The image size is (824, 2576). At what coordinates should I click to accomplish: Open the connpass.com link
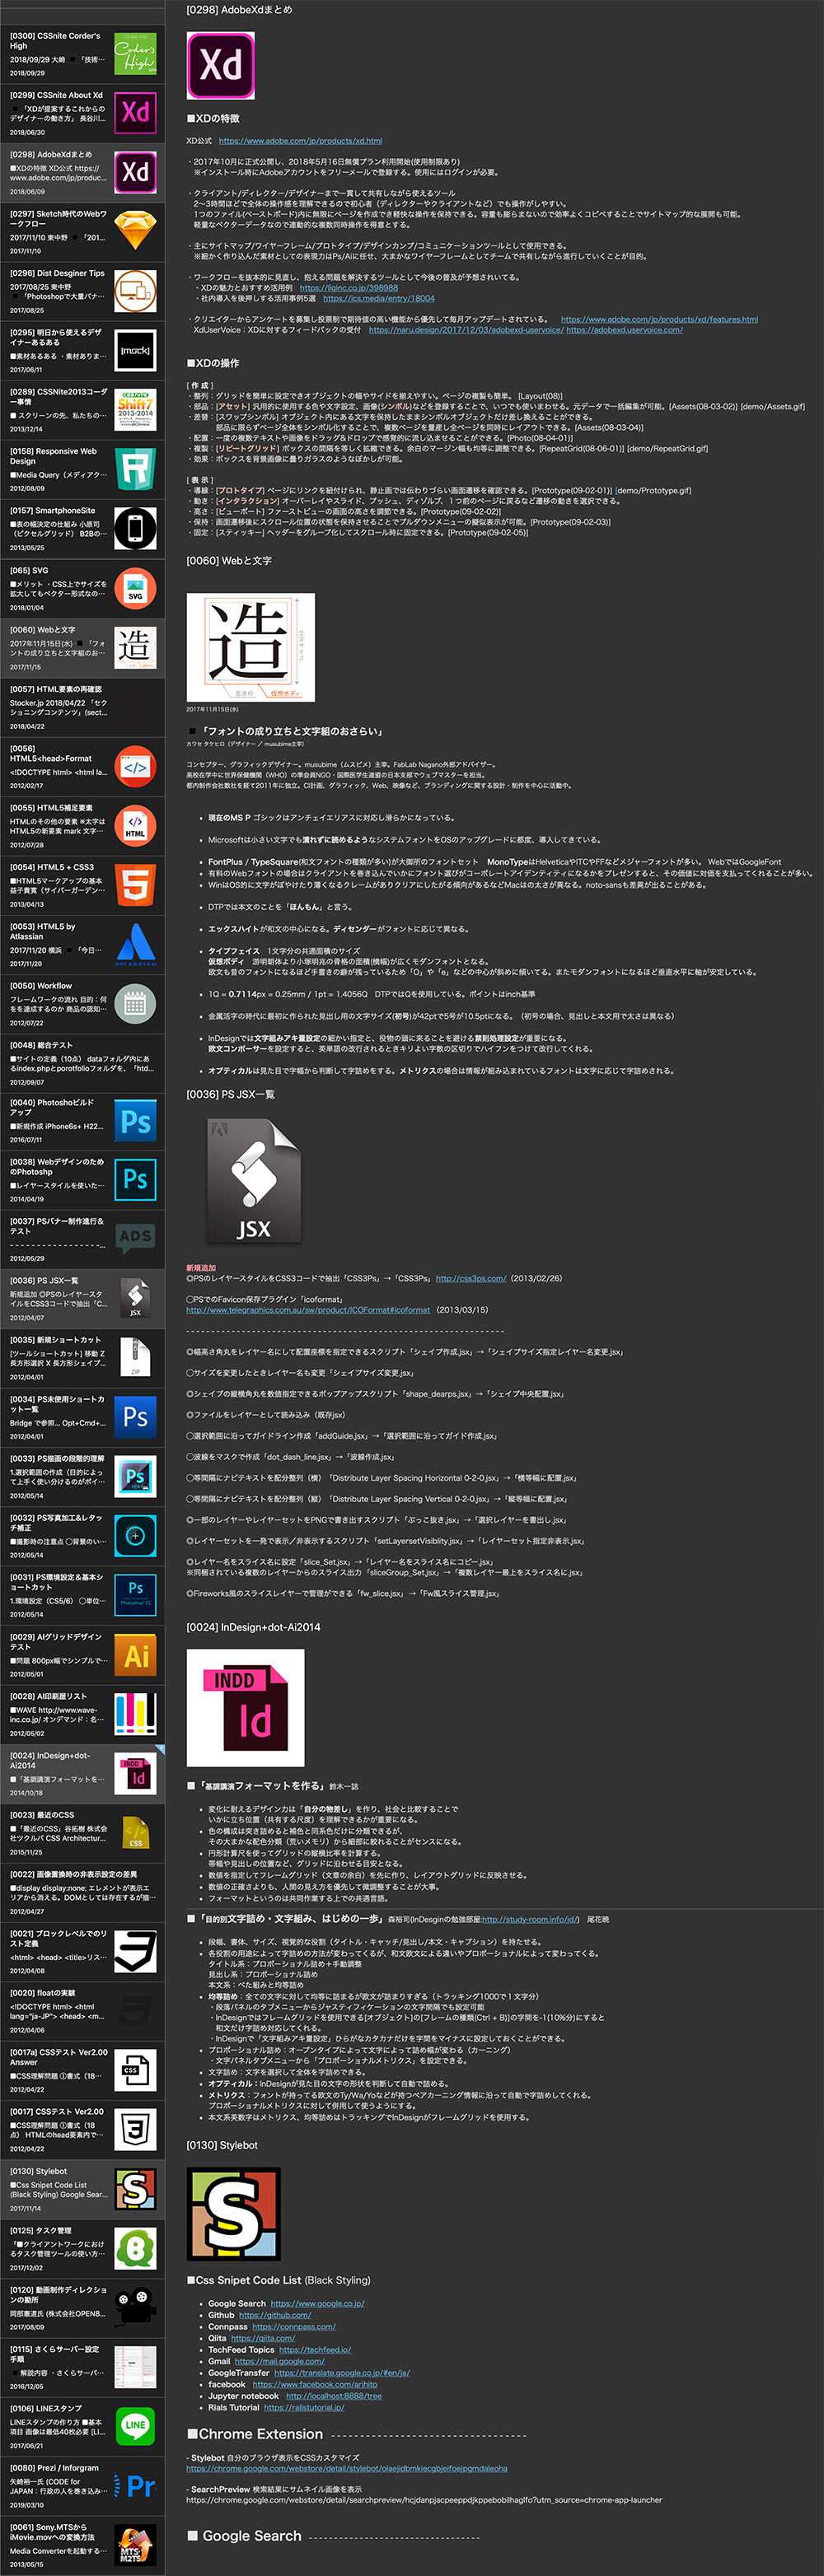(294, 2327)
